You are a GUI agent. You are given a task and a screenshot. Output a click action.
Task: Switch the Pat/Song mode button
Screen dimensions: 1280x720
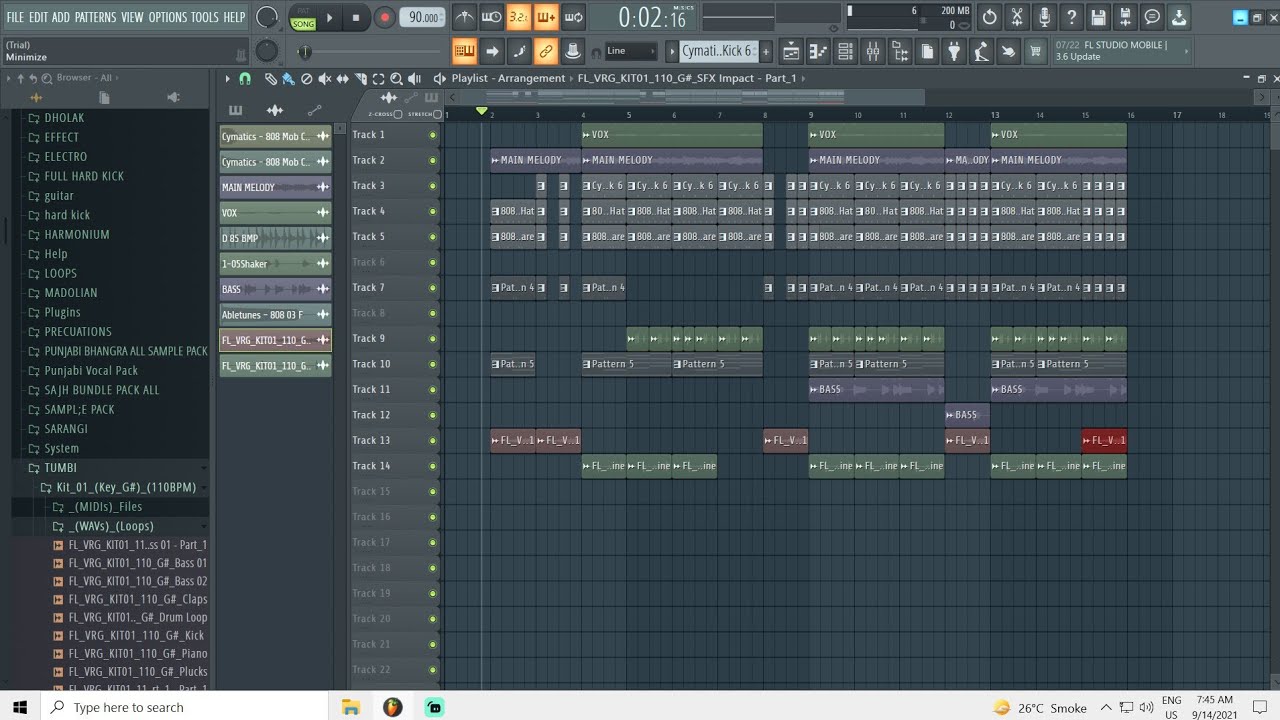[303, 17]
